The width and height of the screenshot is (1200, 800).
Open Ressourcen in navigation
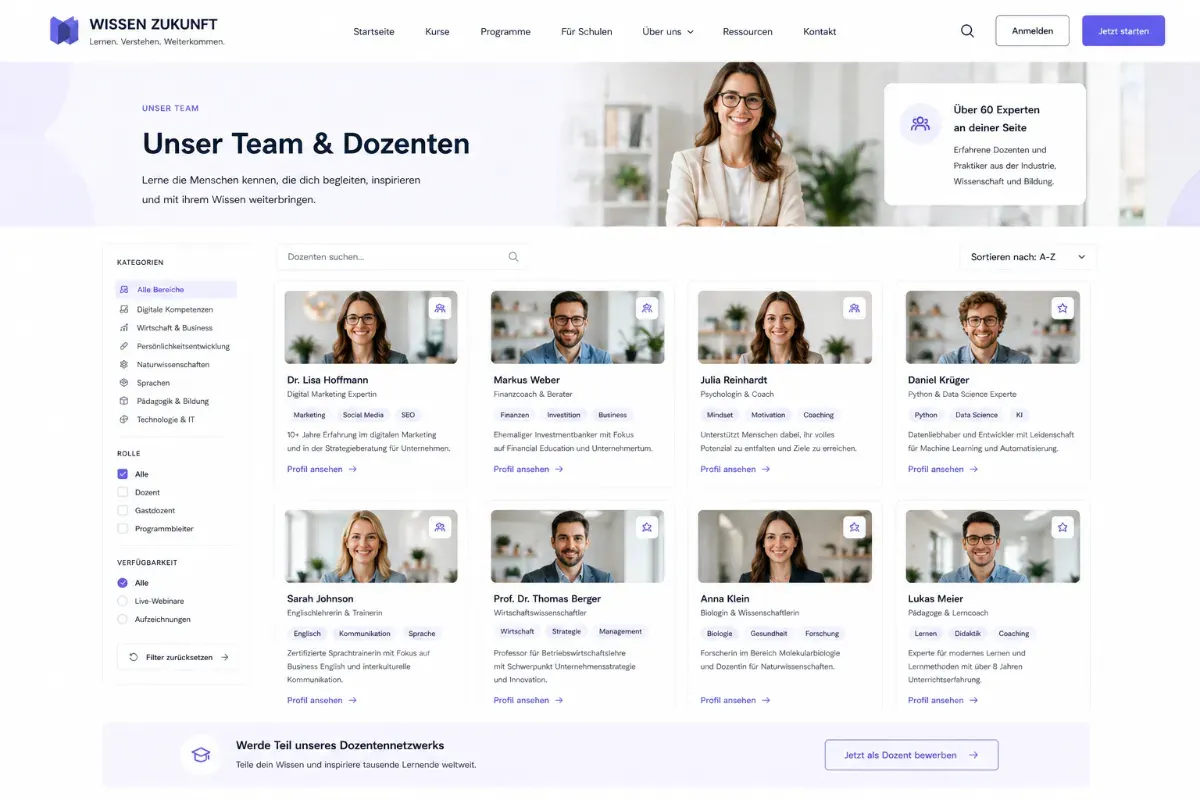(748, 31)
